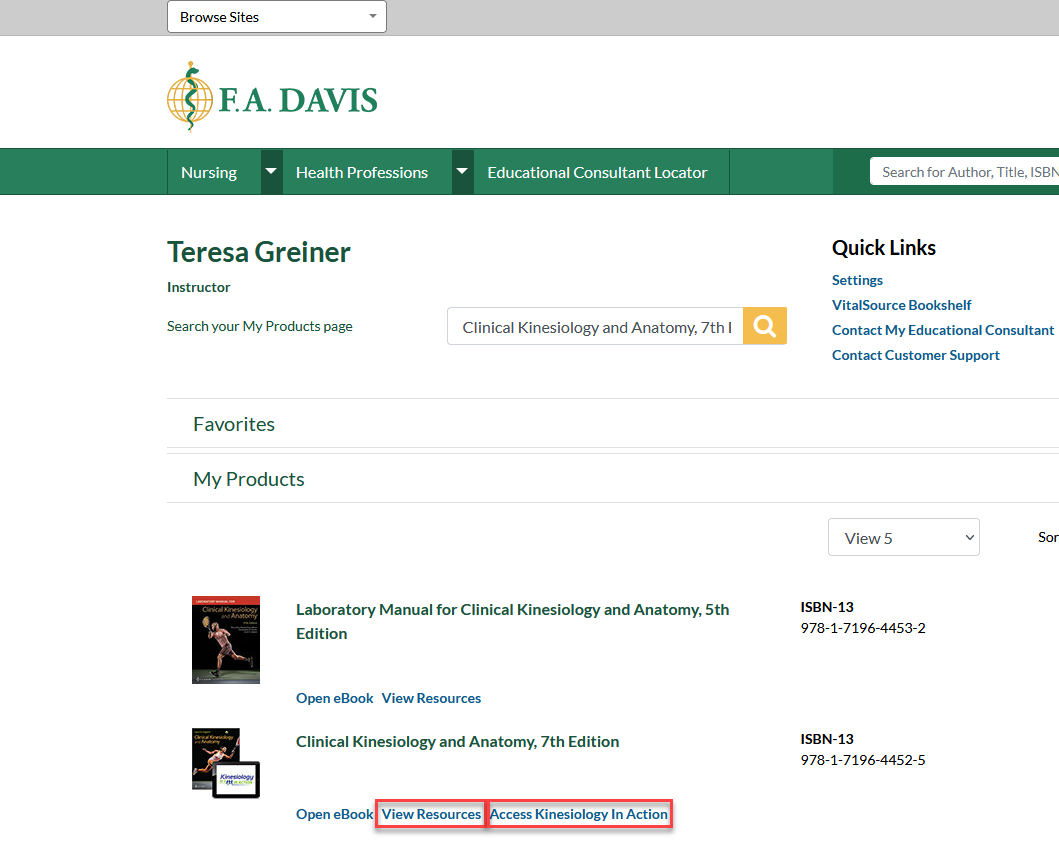Open the View 5 dropdown
This screenshot has width=1059, height=842.
pos(903,537)
